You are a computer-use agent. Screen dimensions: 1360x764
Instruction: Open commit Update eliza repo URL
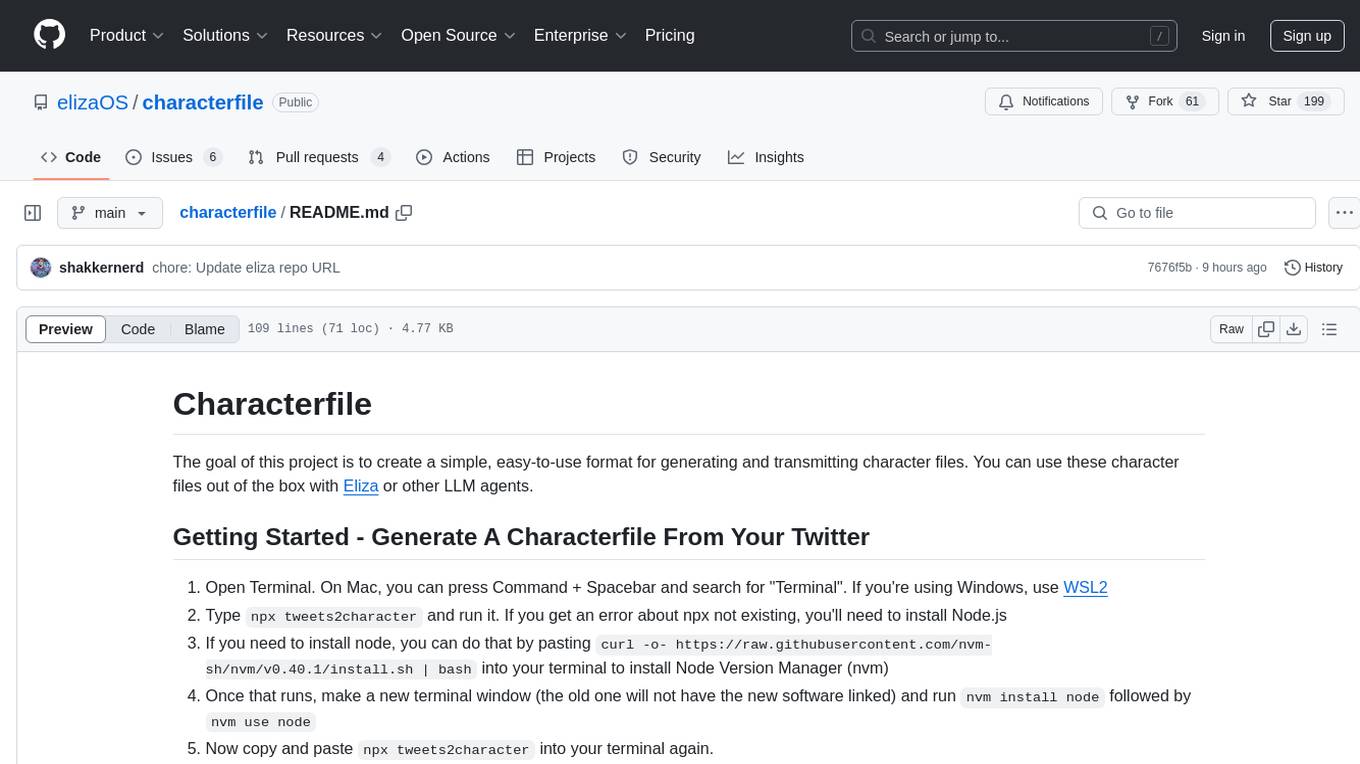click(x=246, y=268)
